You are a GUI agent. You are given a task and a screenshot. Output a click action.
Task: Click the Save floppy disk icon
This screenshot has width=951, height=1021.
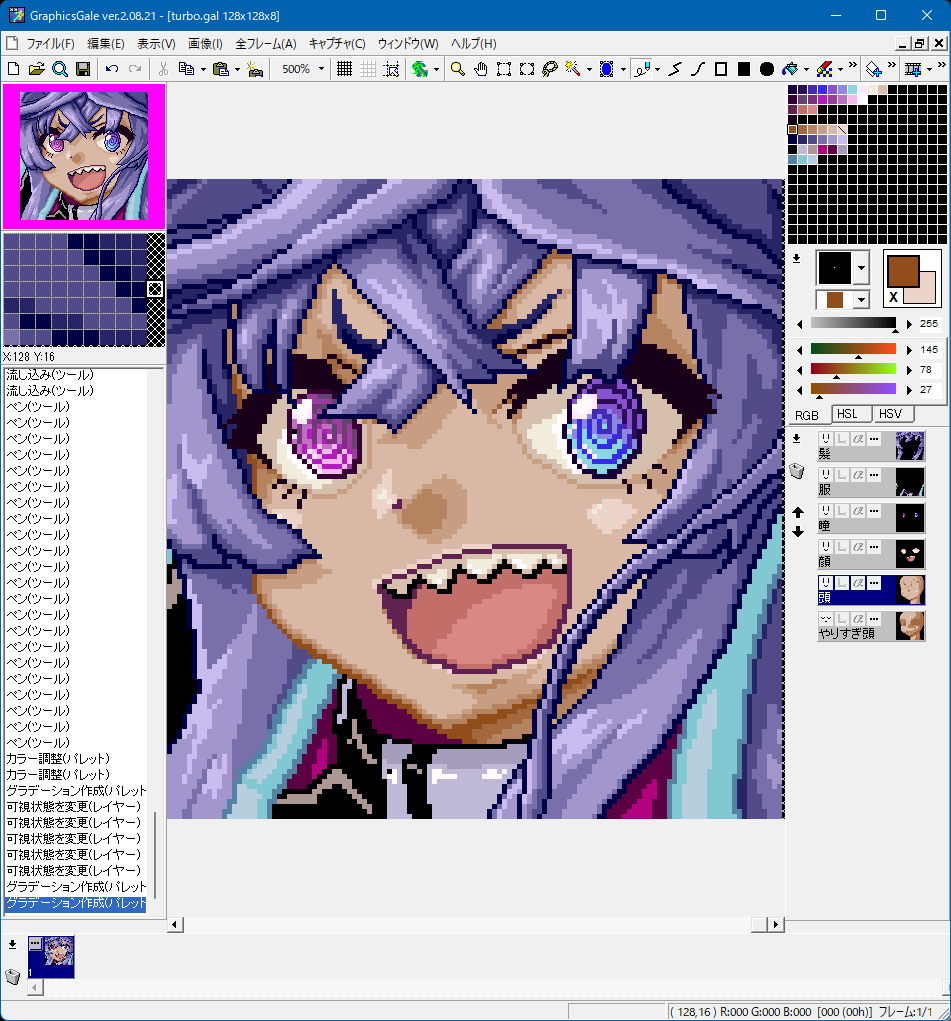(83, 69)
